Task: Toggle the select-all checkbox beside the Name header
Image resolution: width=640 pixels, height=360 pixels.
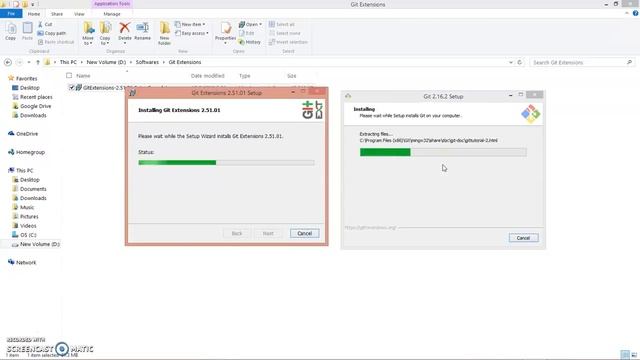Action: tap(69, 76)
